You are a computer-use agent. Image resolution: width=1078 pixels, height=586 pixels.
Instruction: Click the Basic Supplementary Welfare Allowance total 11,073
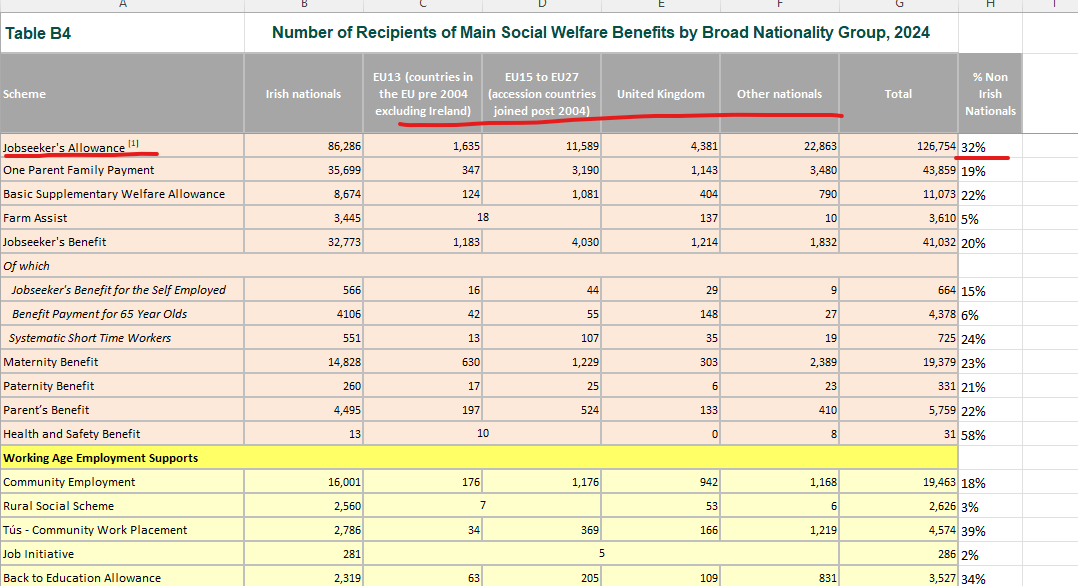tap(899, 194)
